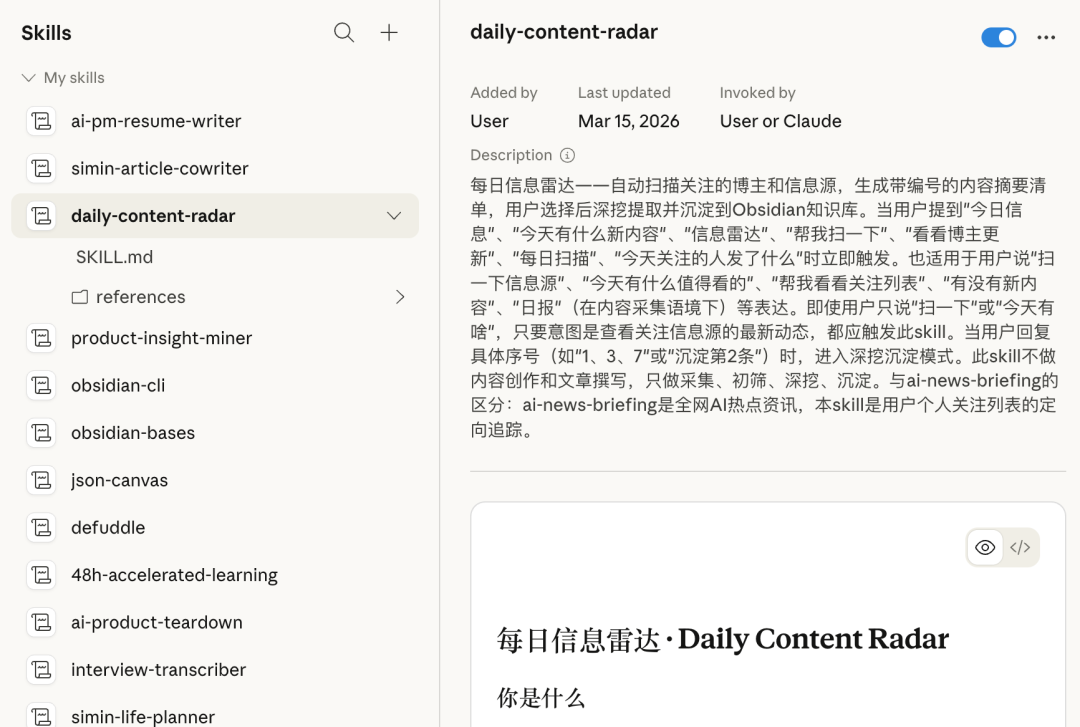The height and width of the screenshot is (727, 1080).
Task: Click the Description info icon
Action: [x=567, y=155]
